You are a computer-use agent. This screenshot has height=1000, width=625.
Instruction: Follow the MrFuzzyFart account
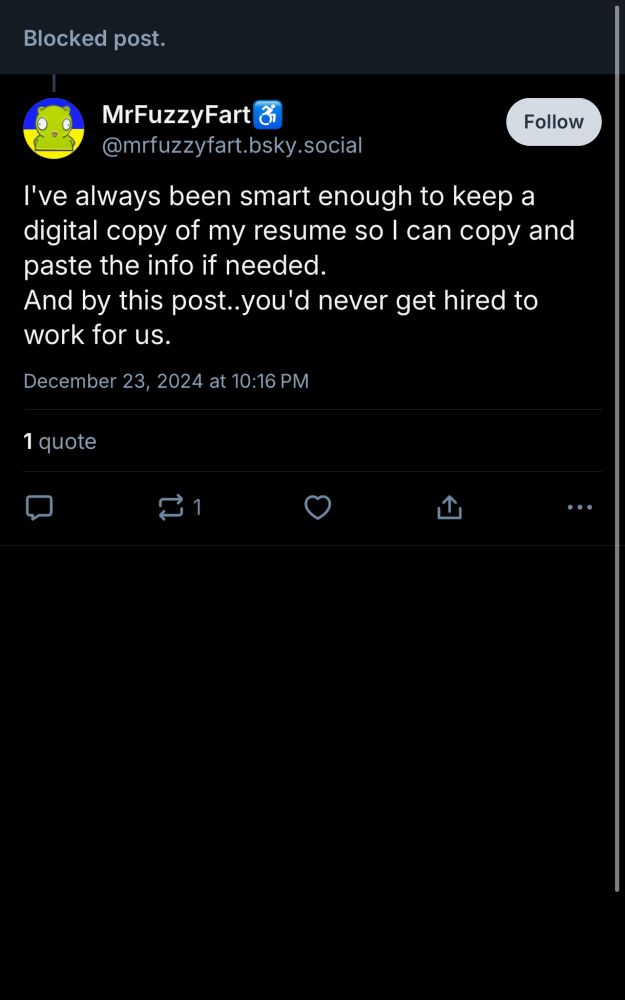[553, 122]
